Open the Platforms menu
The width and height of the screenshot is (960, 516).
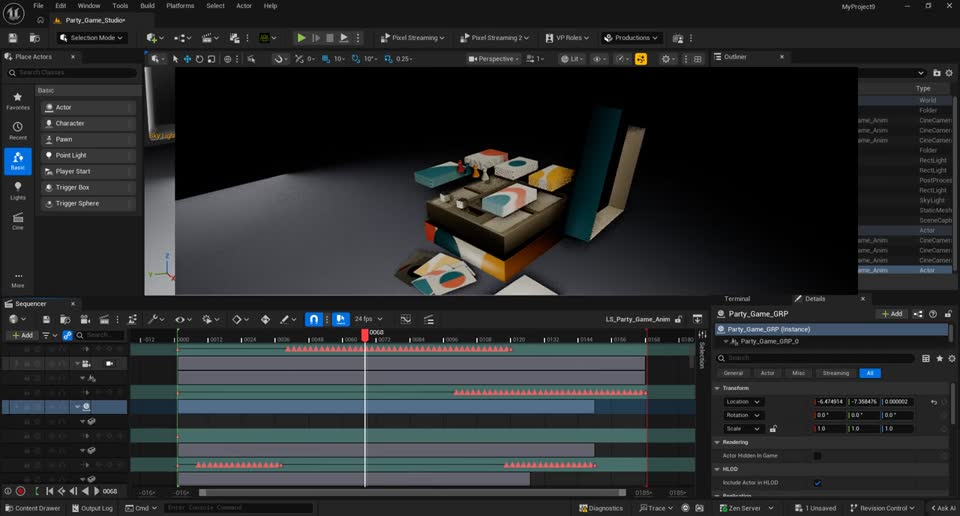[180, 6]
